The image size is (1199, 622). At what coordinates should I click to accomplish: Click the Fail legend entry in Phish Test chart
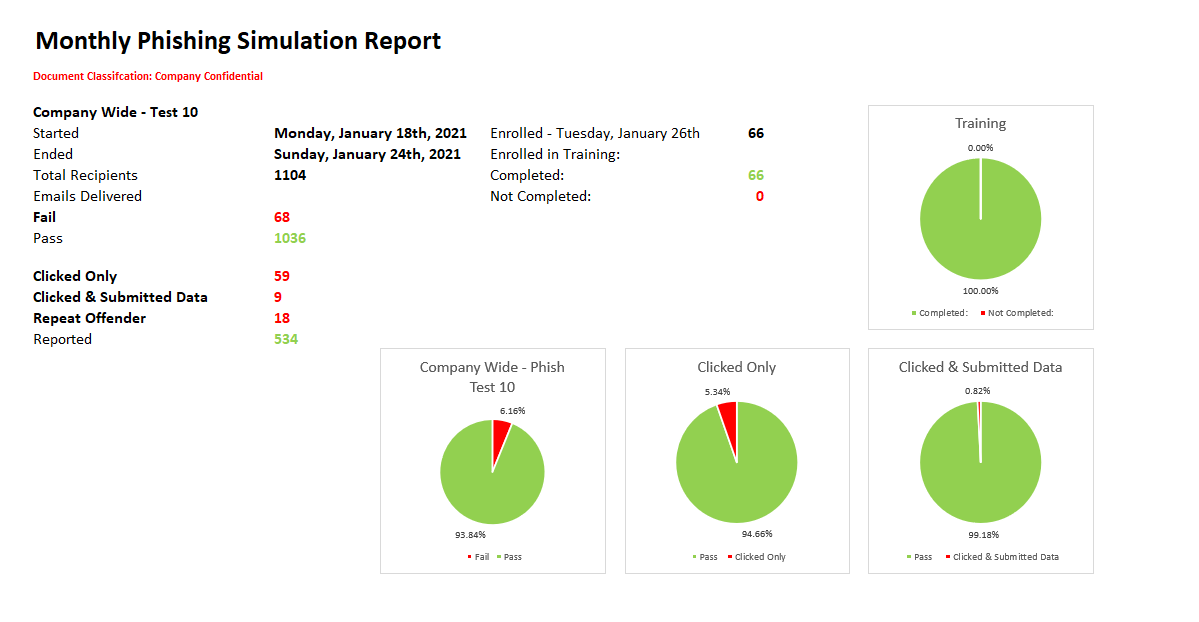point(478,557)
